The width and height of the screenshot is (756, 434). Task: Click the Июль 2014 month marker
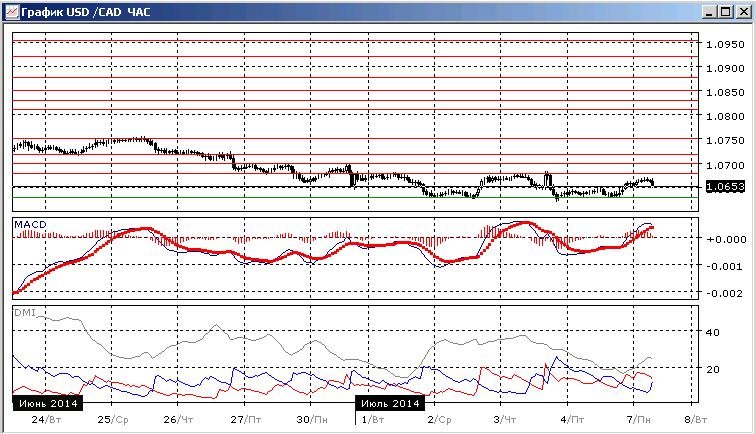390,403
